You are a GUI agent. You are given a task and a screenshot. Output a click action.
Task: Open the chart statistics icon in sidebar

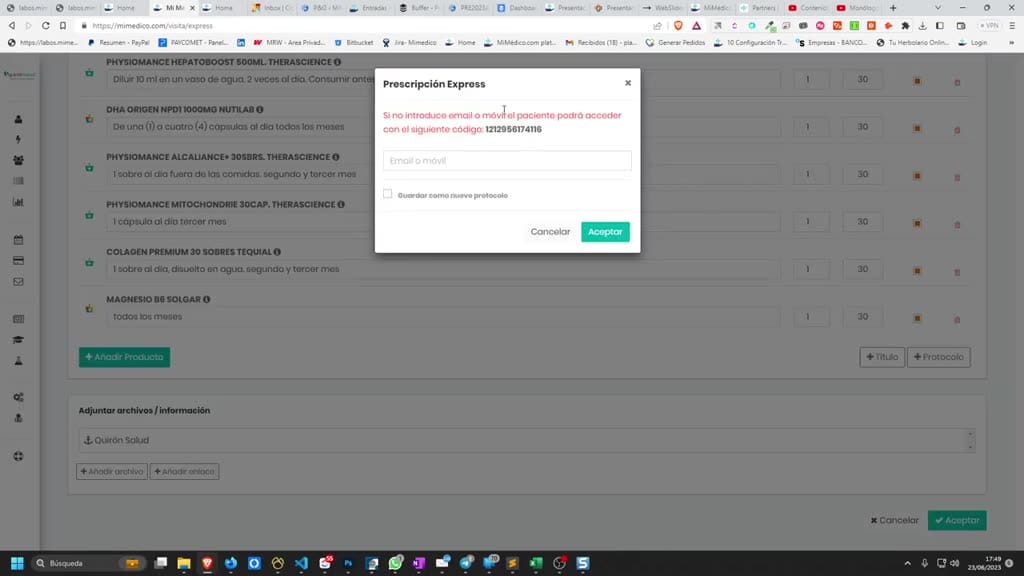[18, 202]
